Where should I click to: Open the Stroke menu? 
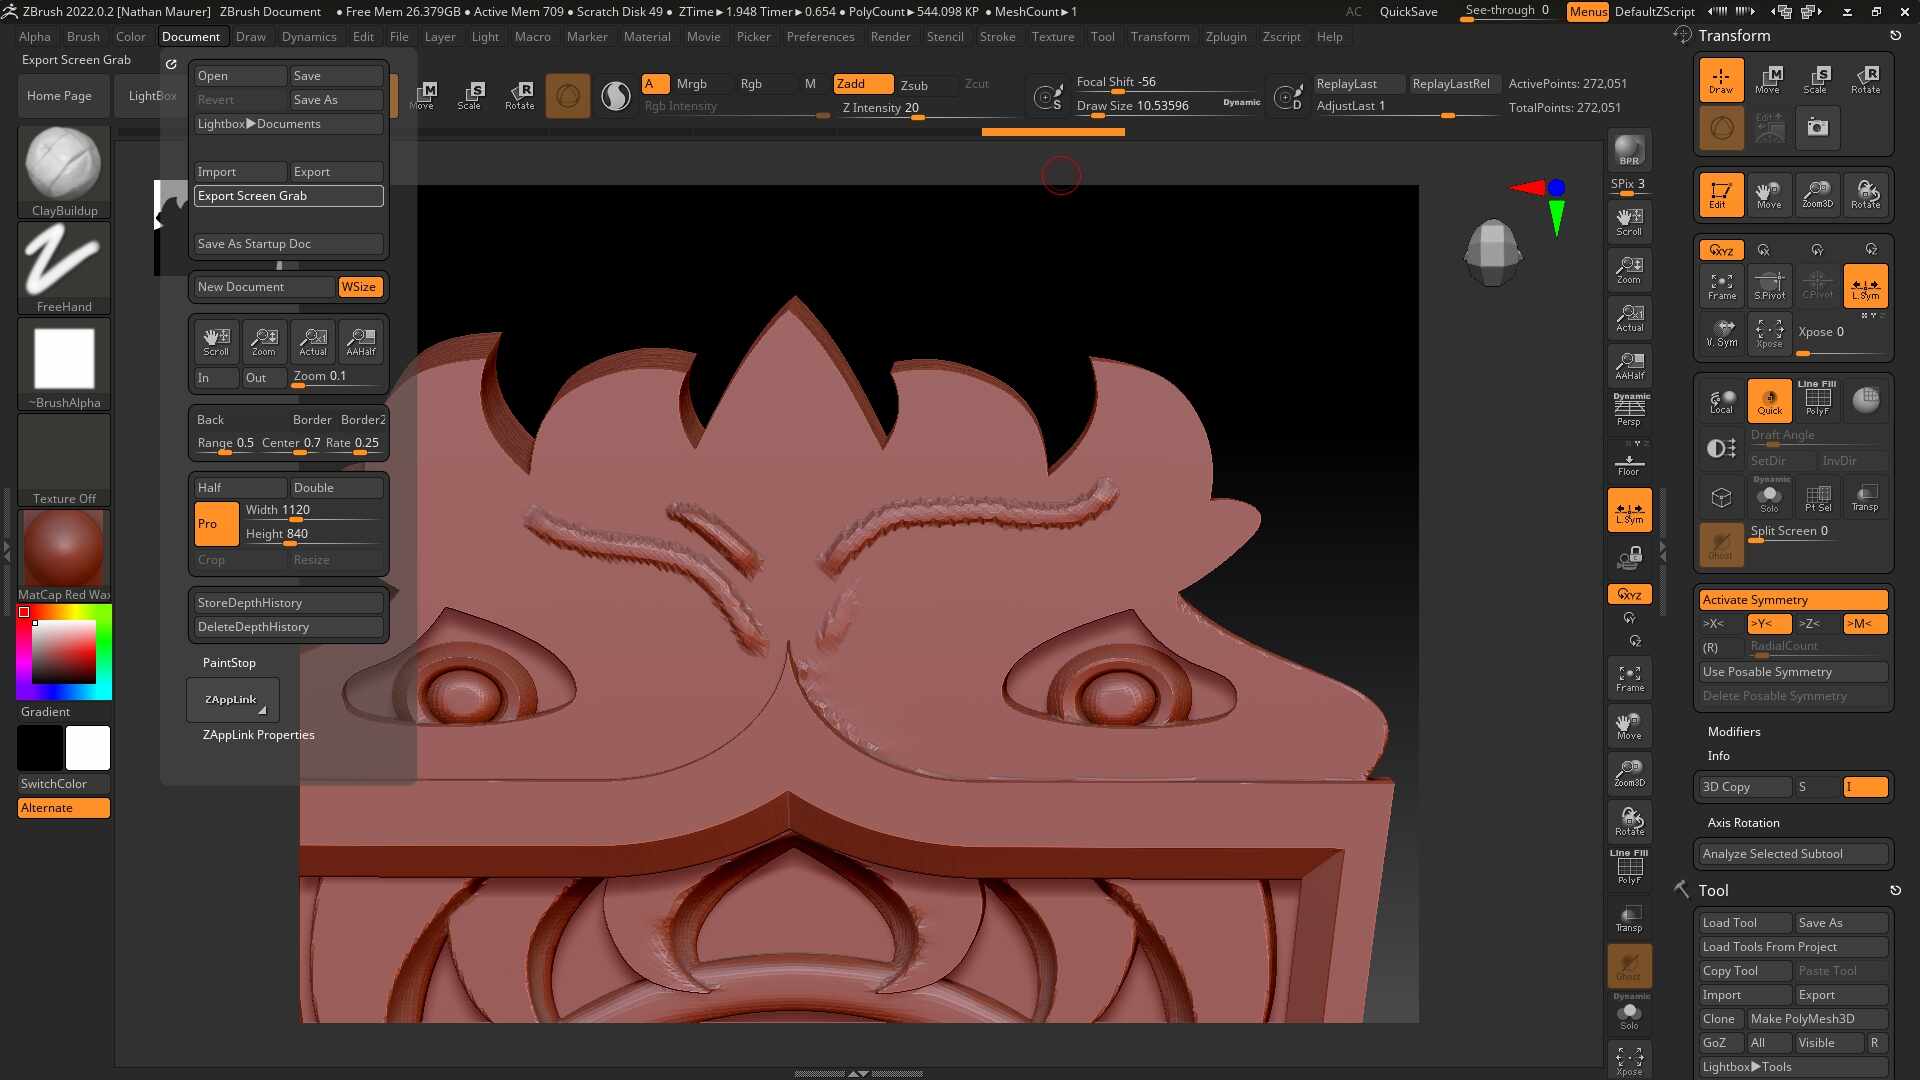pyautogui.click(x=997, y=37)
